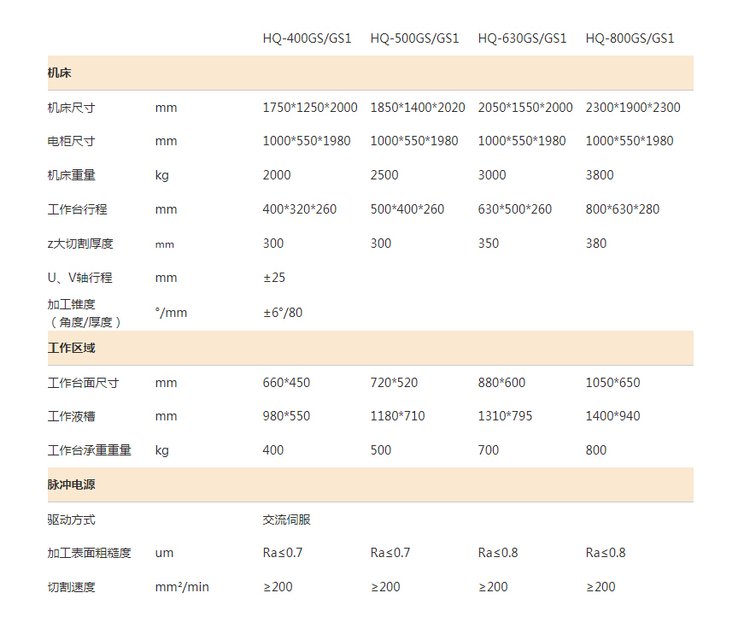Select the 1050*650 table size value

click(613, 382)
